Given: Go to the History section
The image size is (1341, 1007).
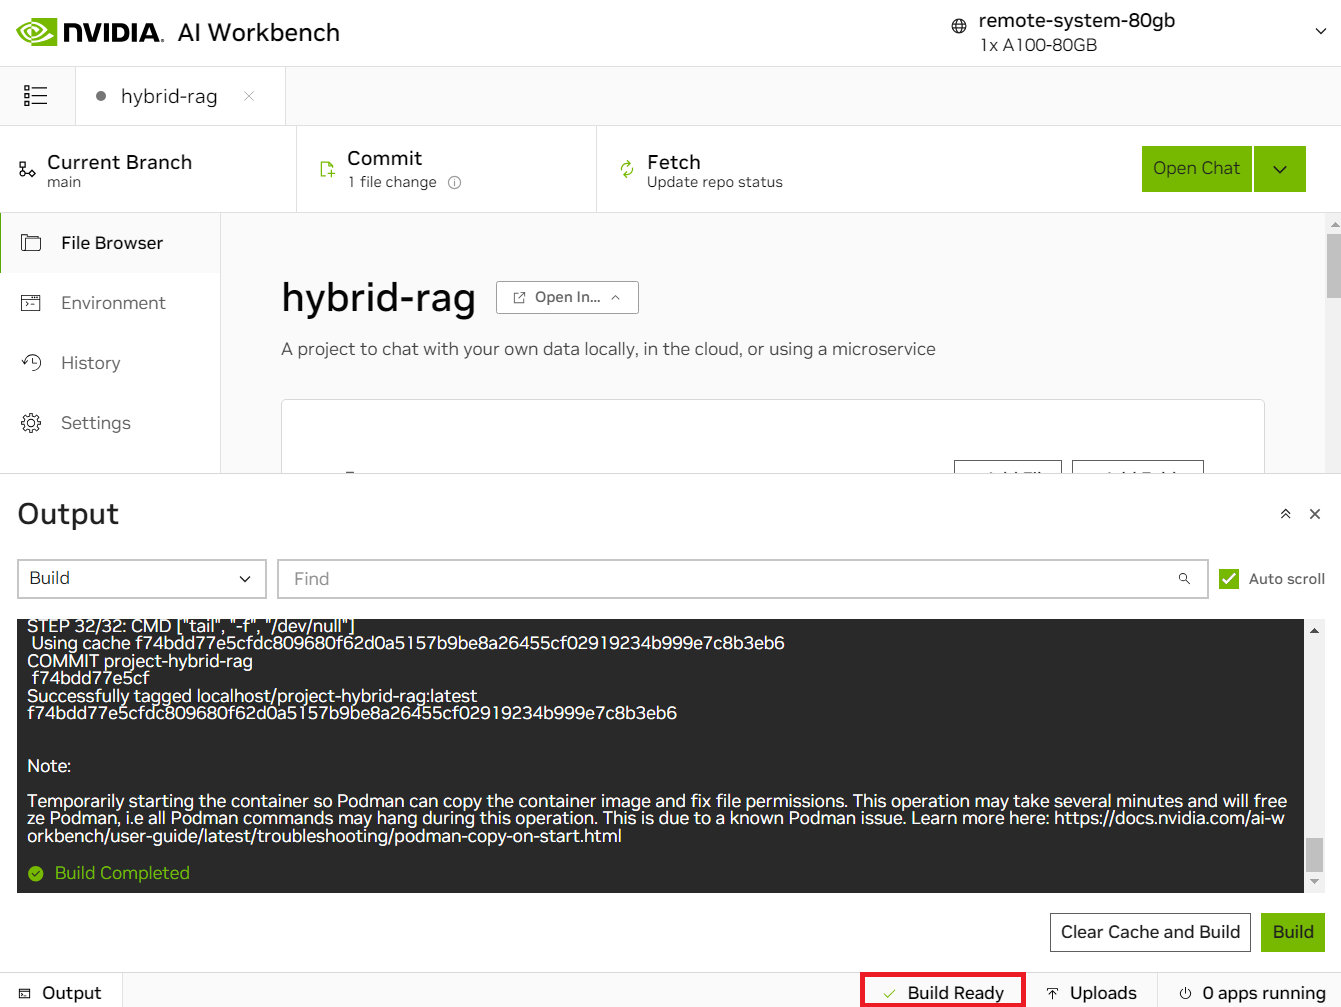Looking at the screenshot, I should pos(111,363).
